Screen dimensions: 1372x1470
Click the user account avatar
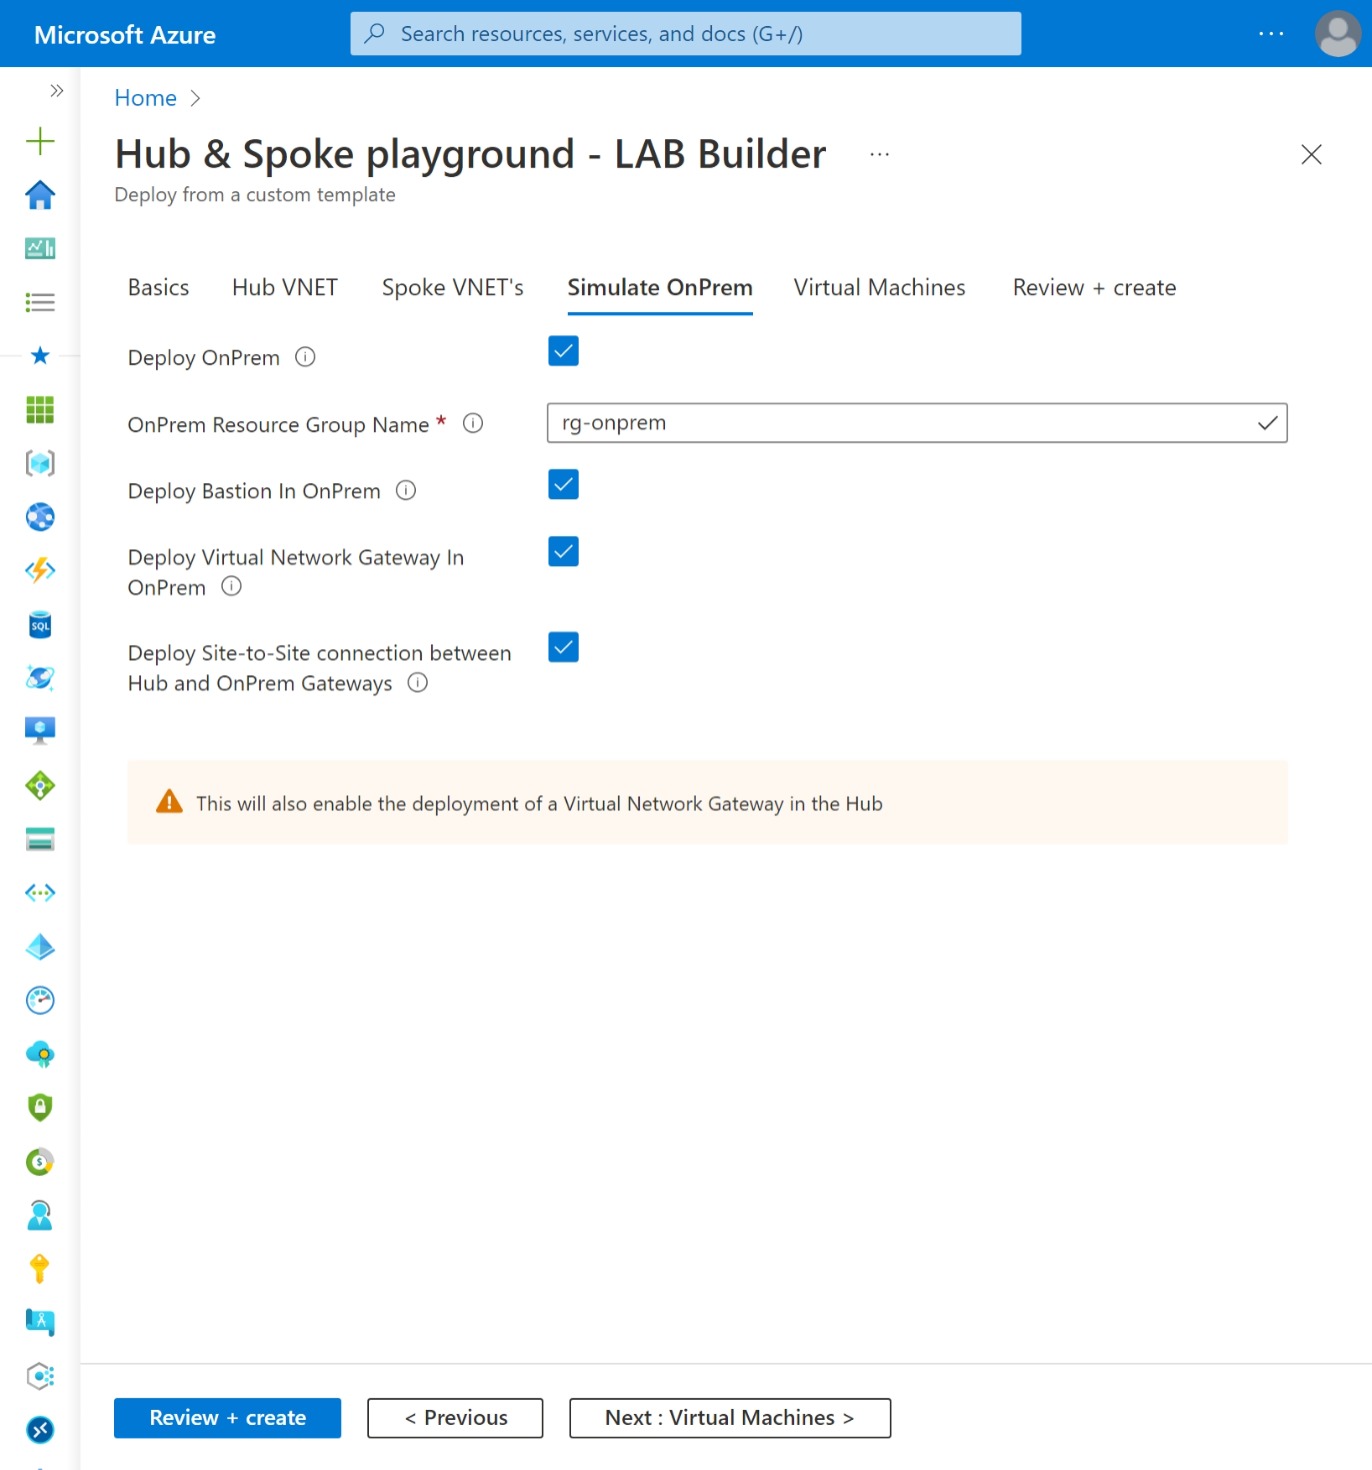[x=1337, y=34]
